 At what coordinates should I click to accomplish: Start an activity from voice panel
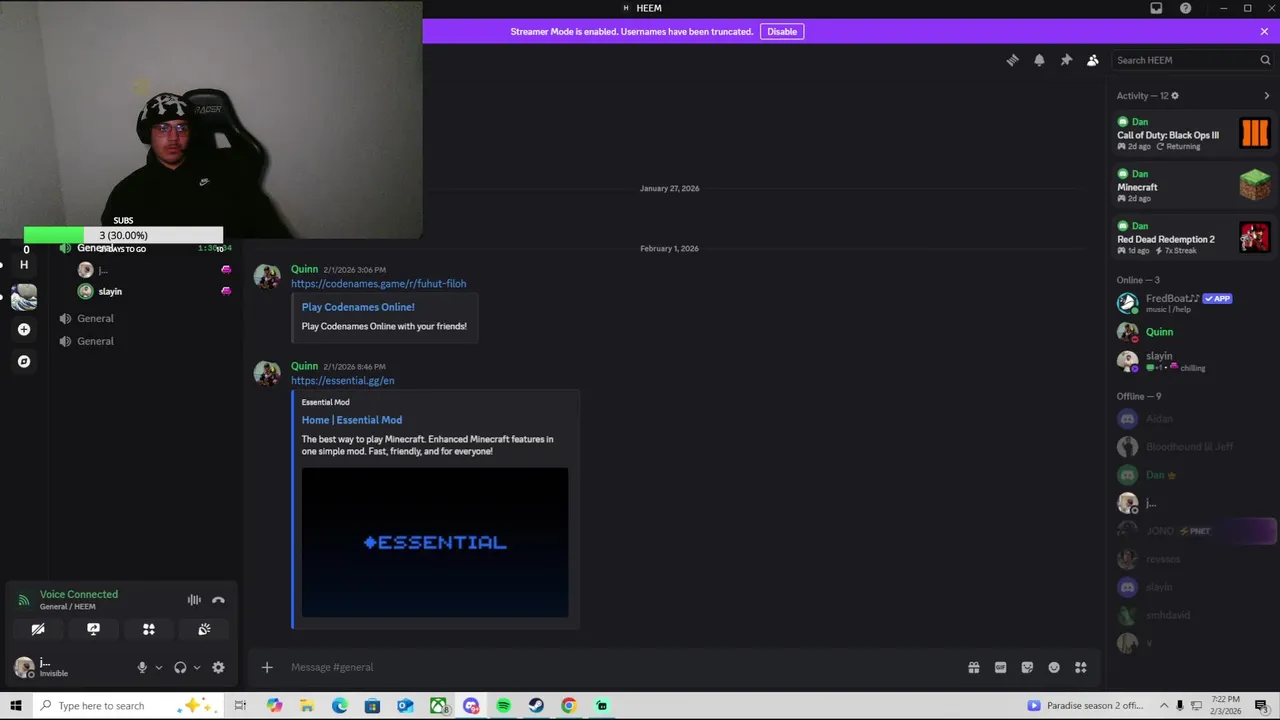149,629
